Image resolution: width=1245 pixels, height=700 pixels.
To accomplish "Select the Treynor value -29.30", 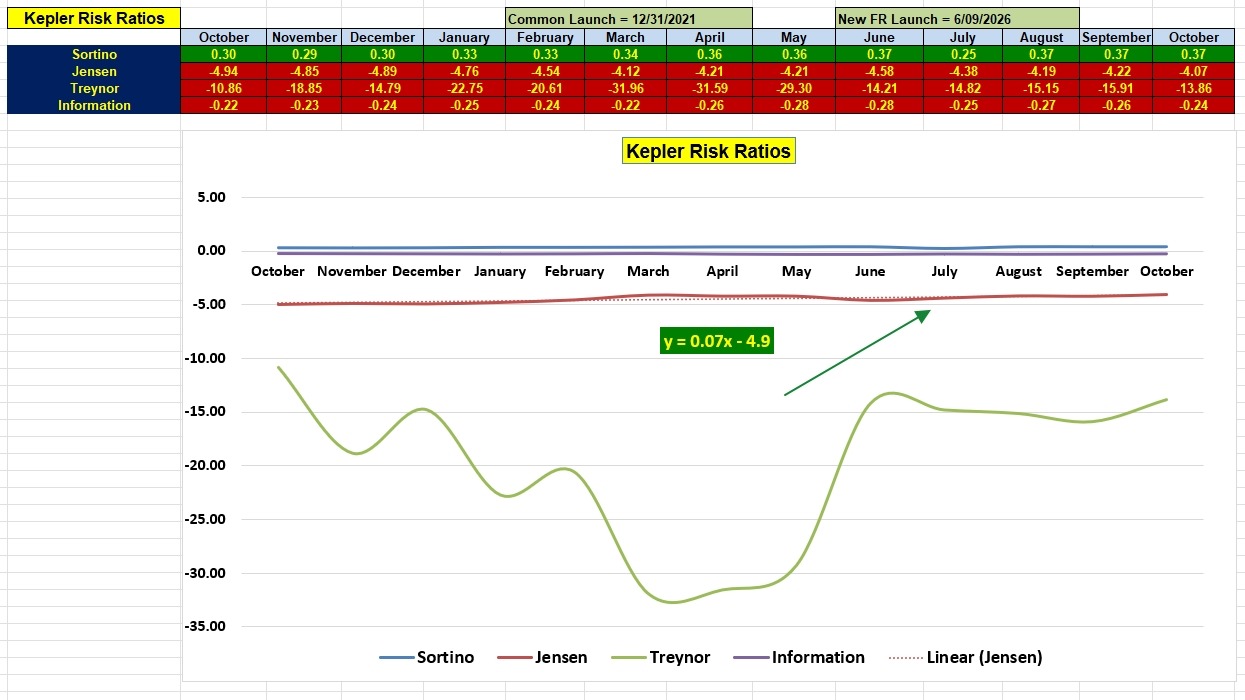I will tap(794, 88).
